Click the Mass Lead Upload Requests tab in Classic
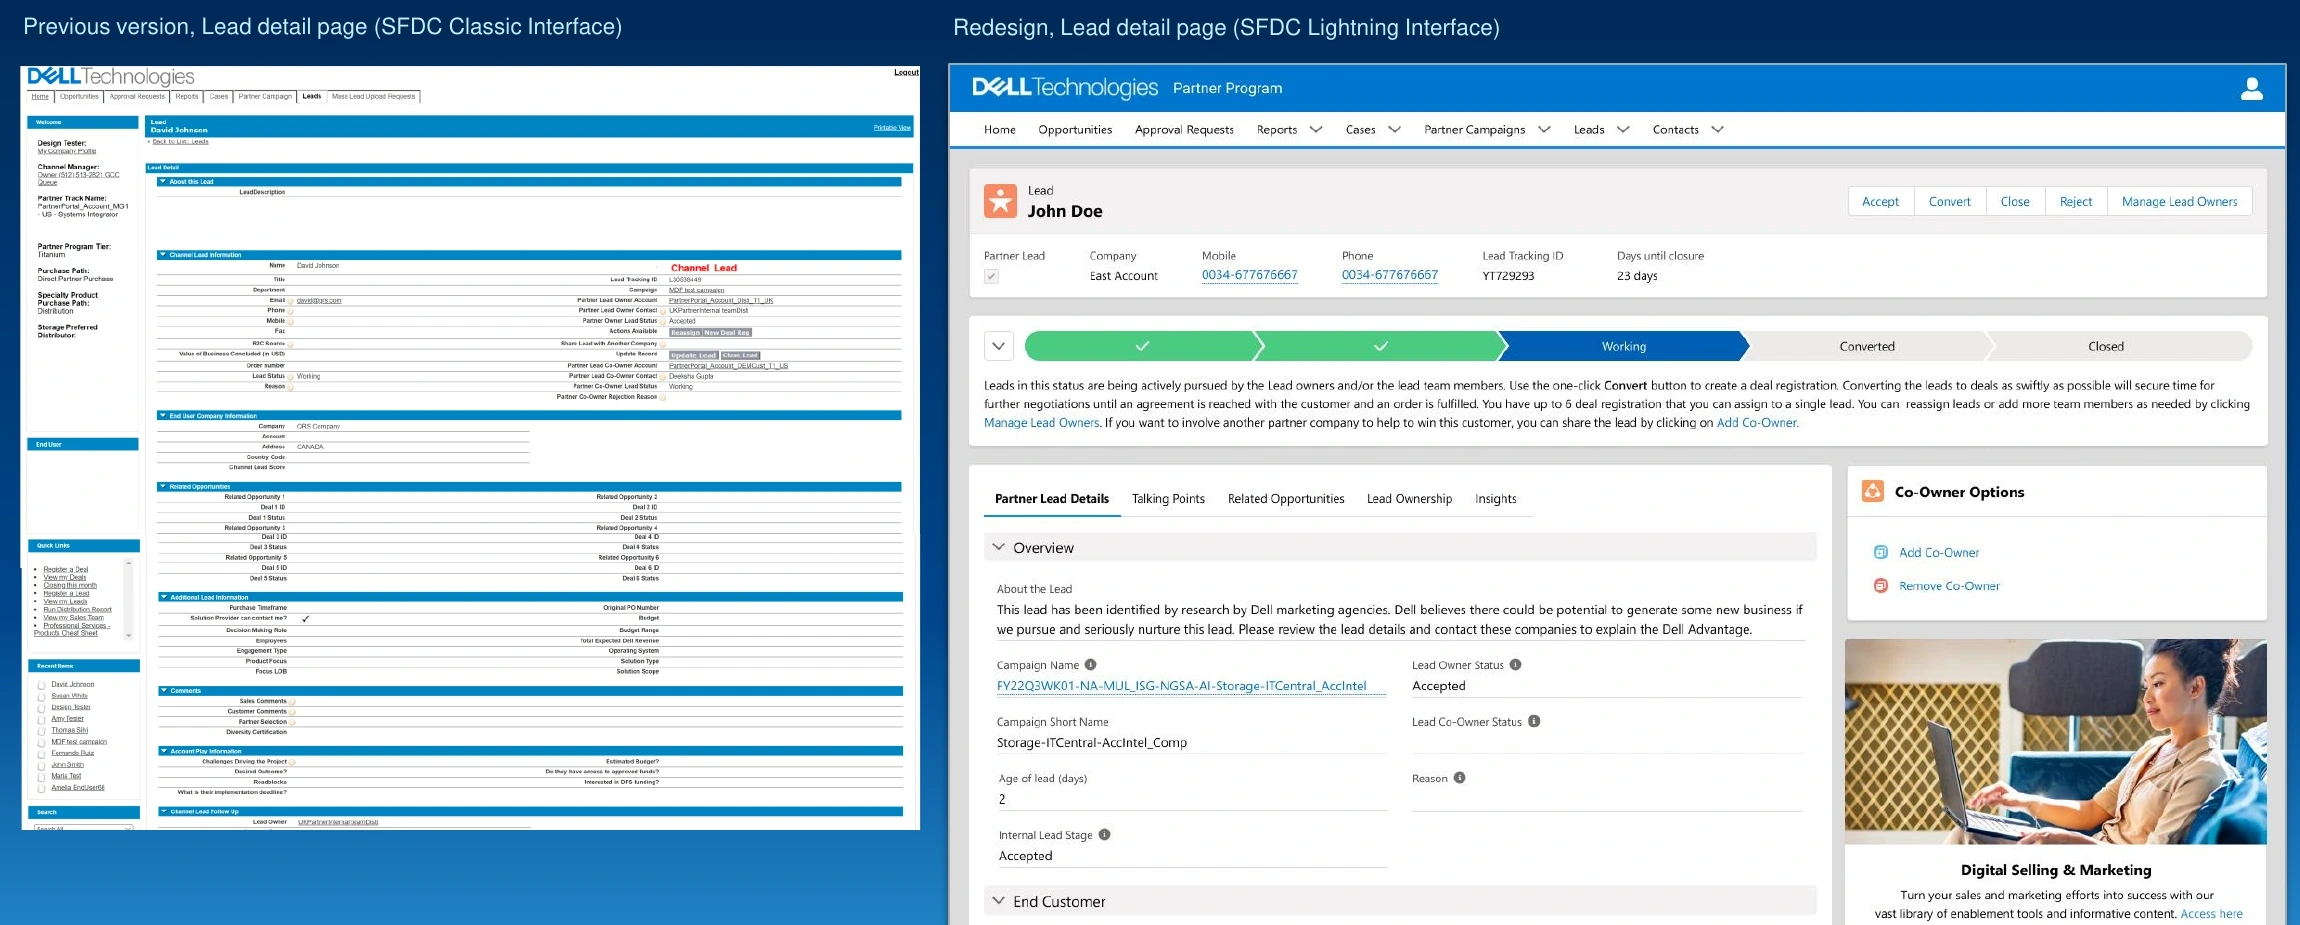 tap(373, 97)
